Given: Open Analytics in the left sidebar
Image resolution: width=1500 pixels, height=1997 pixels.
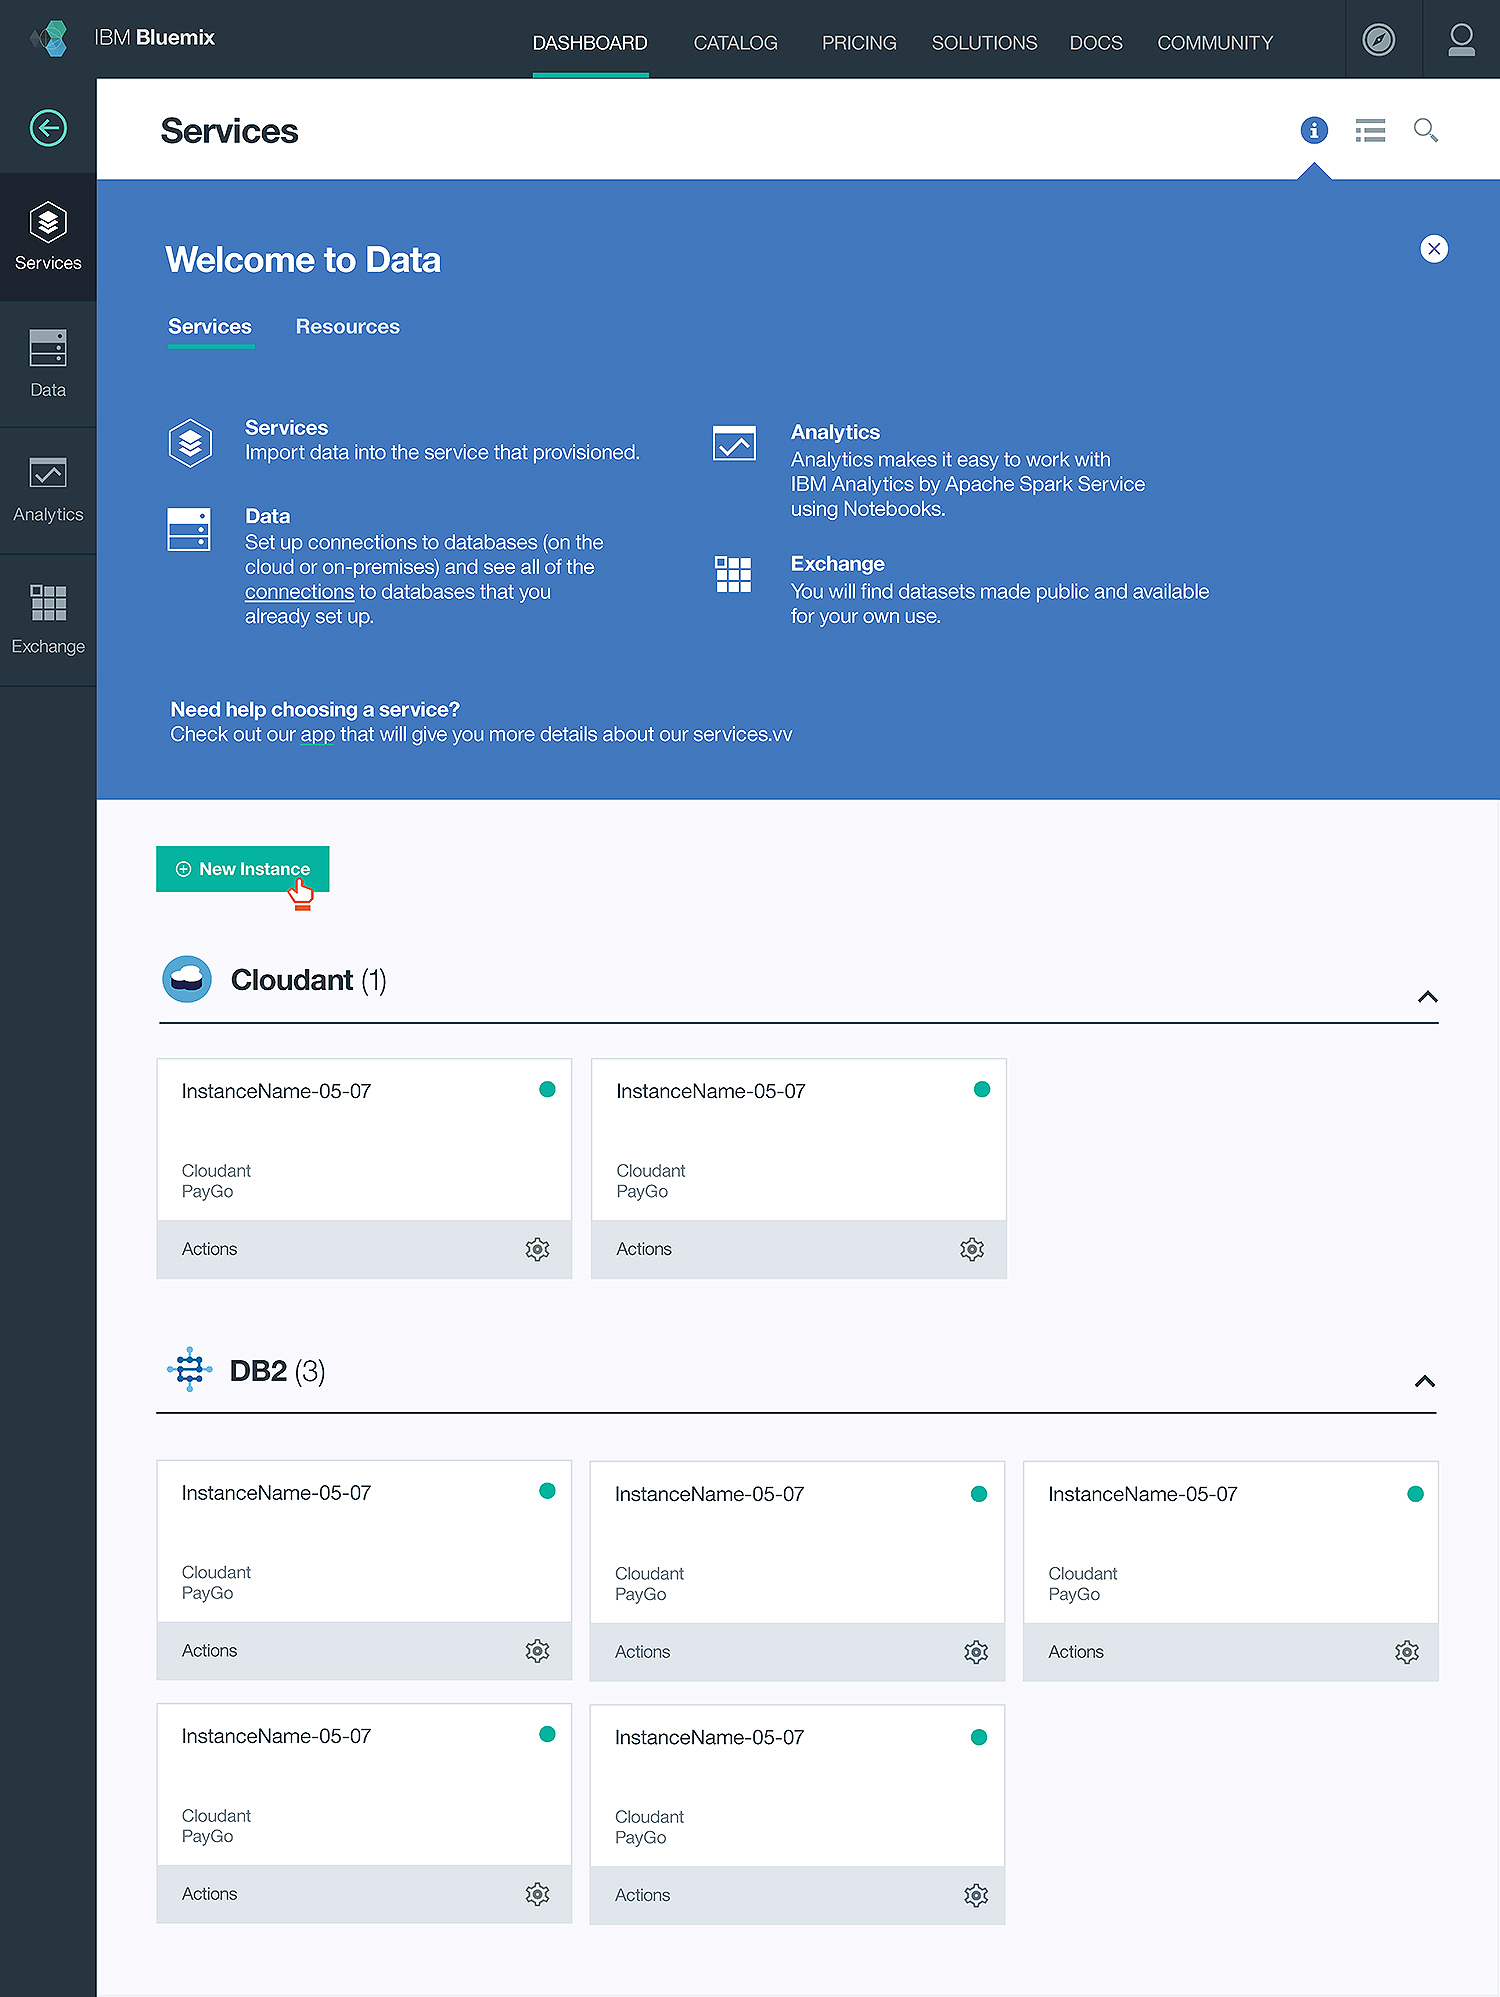Looking at the screenshot, I should pos(48,490).
